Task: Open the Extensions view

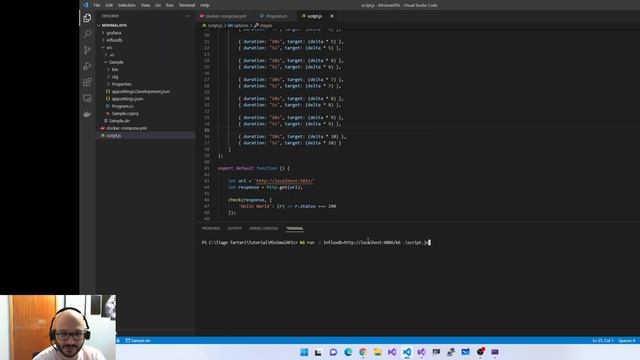Action: click(x=87, y=82)
